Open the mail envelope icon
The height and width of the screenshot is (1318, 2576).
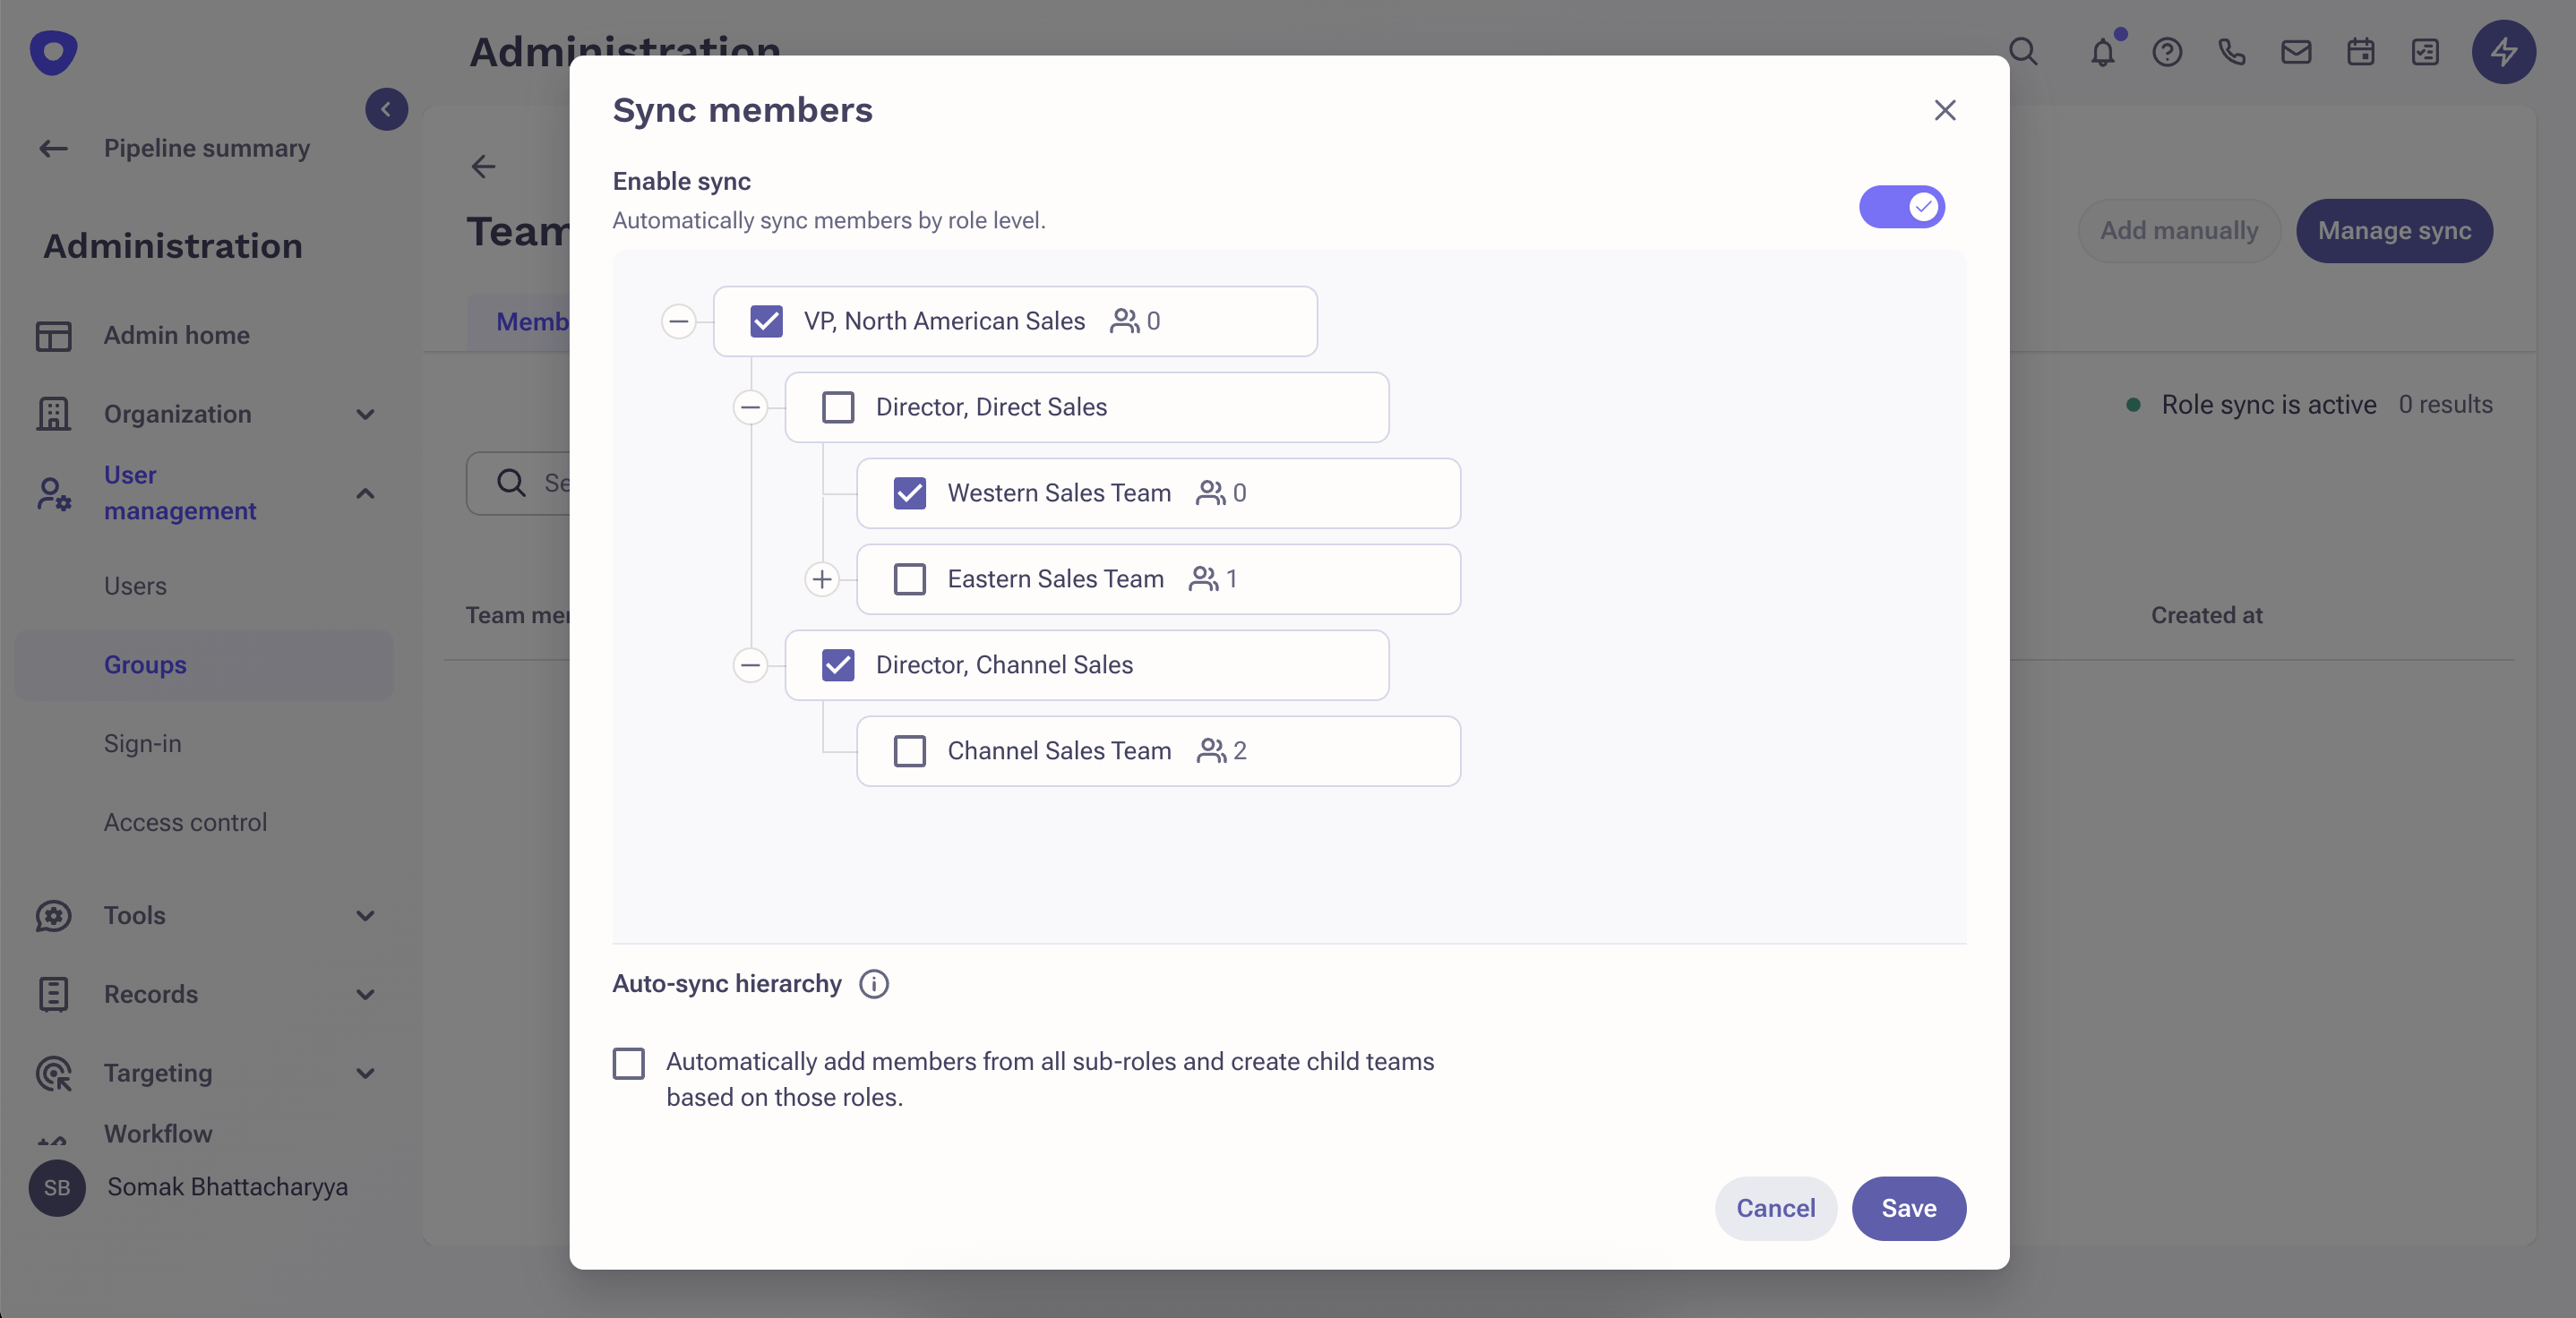point(2296,52)
